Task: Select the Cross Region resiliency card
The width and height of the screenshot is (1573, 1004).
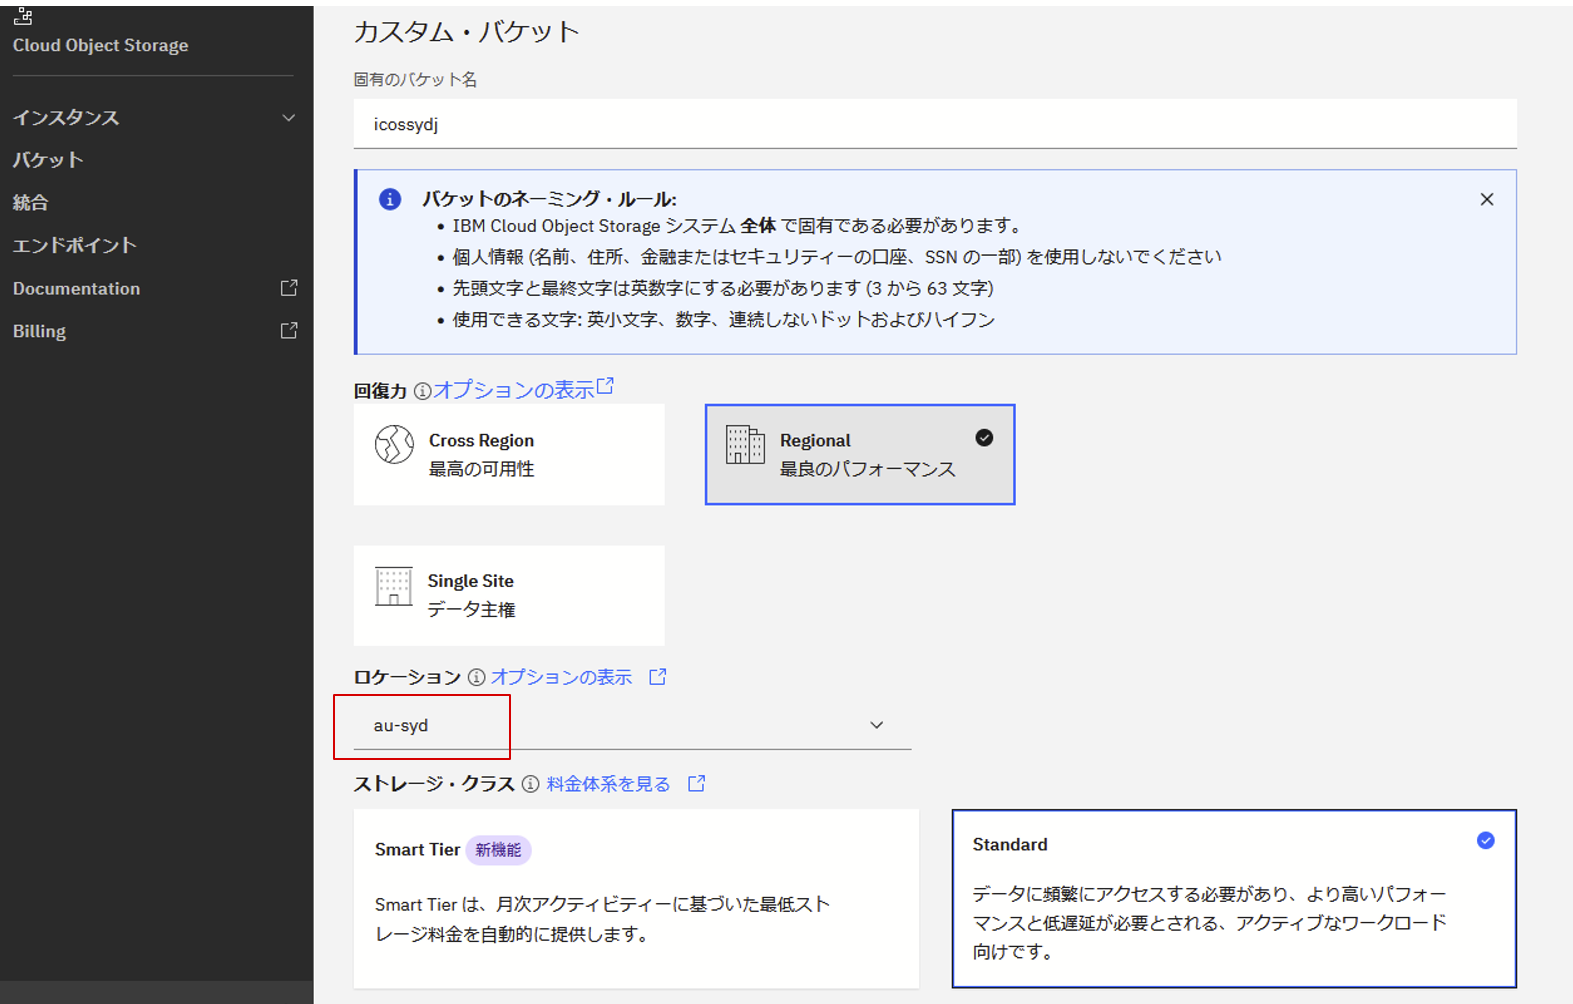Action: (509, 455)
